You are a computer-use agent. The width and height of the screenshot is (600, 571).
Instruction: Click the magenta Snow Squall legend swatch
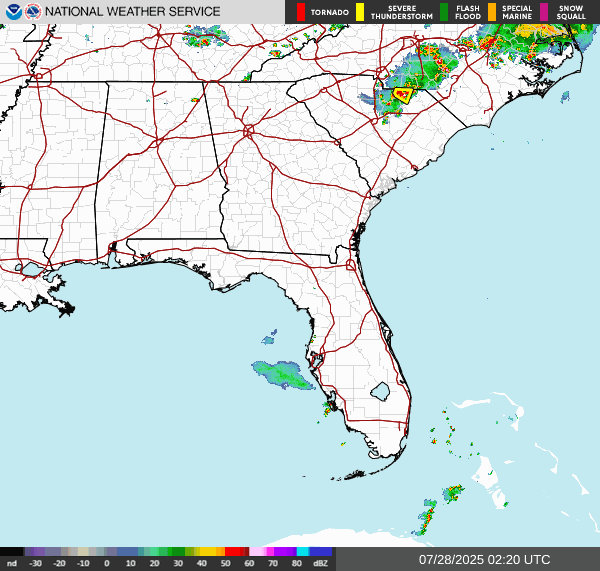click(544, 12)
